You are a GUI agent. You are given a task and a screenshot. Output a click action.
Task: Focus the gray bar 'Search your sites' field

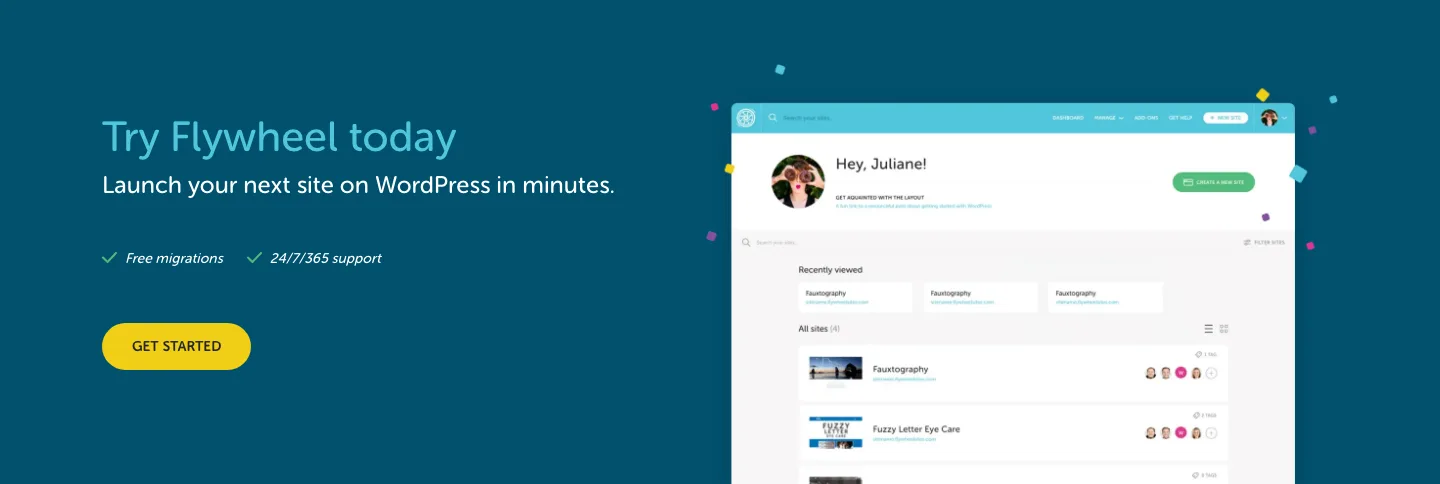click(x=777, y=243)
